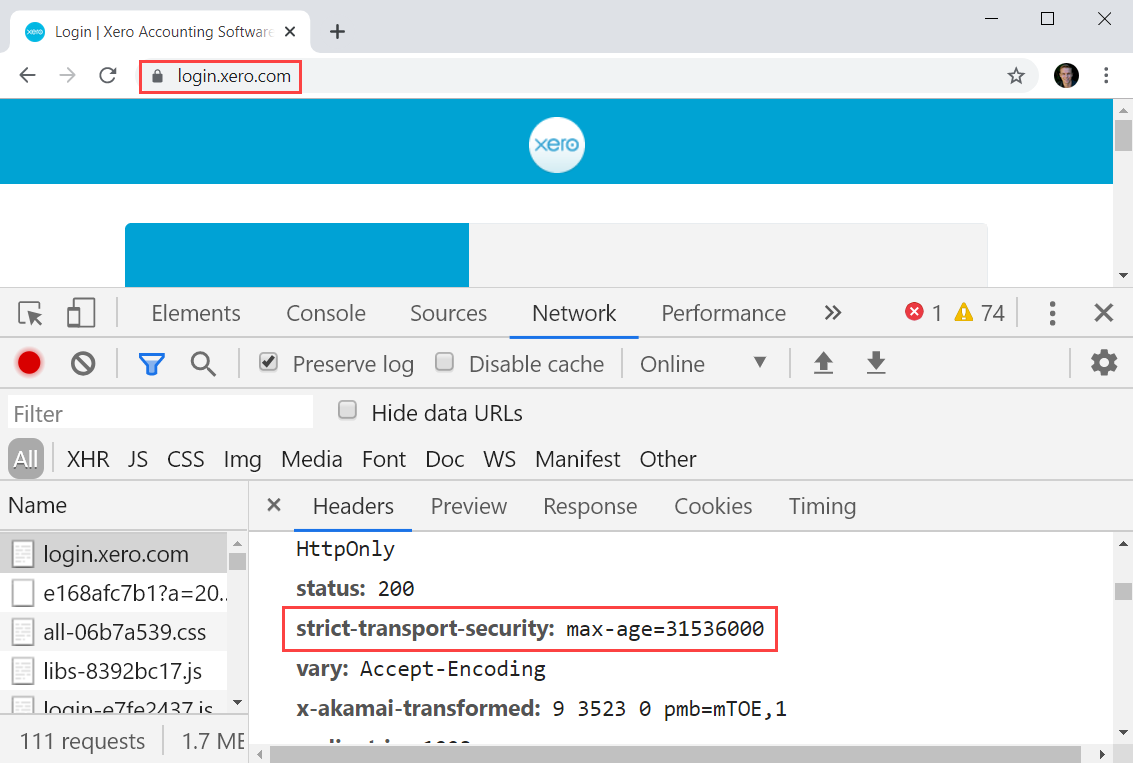
Task: Close the DevTools panel
Action: coord(1103,313)
